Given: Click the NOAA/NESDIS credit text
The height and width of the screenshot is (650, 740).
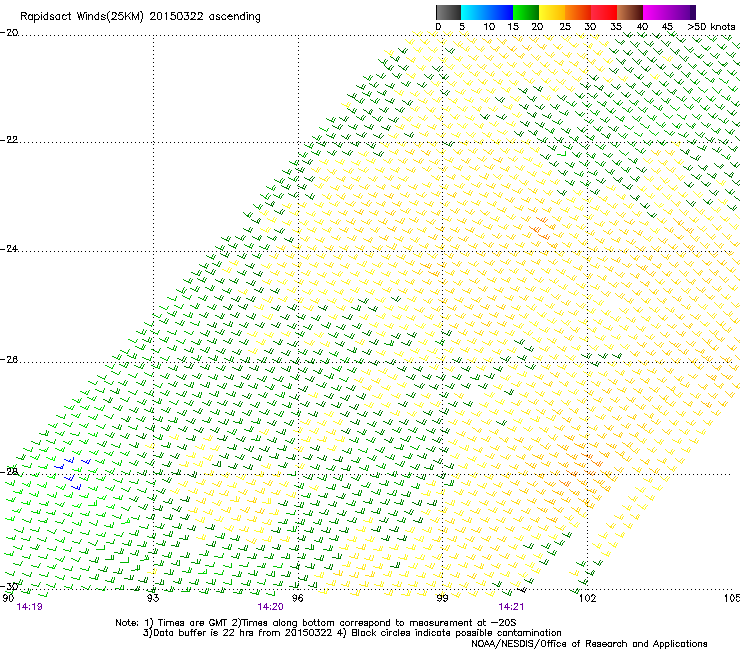Looking at the screenshot, I should pos(589,644).
